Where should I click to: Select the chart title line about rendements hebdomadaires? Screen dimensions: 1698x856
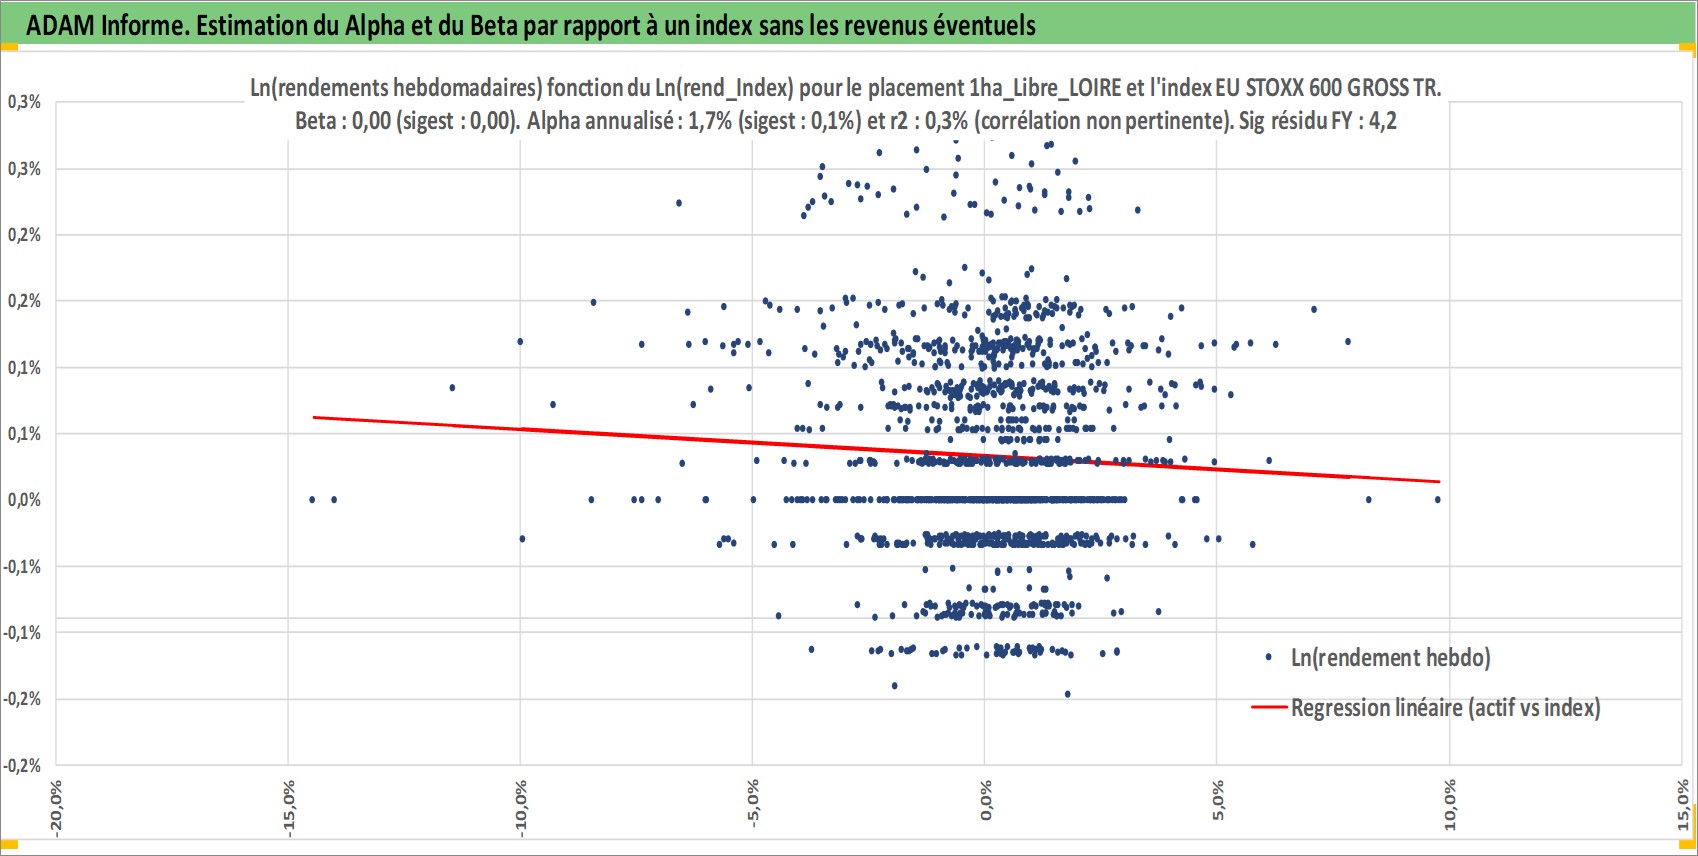coord(845,88)
